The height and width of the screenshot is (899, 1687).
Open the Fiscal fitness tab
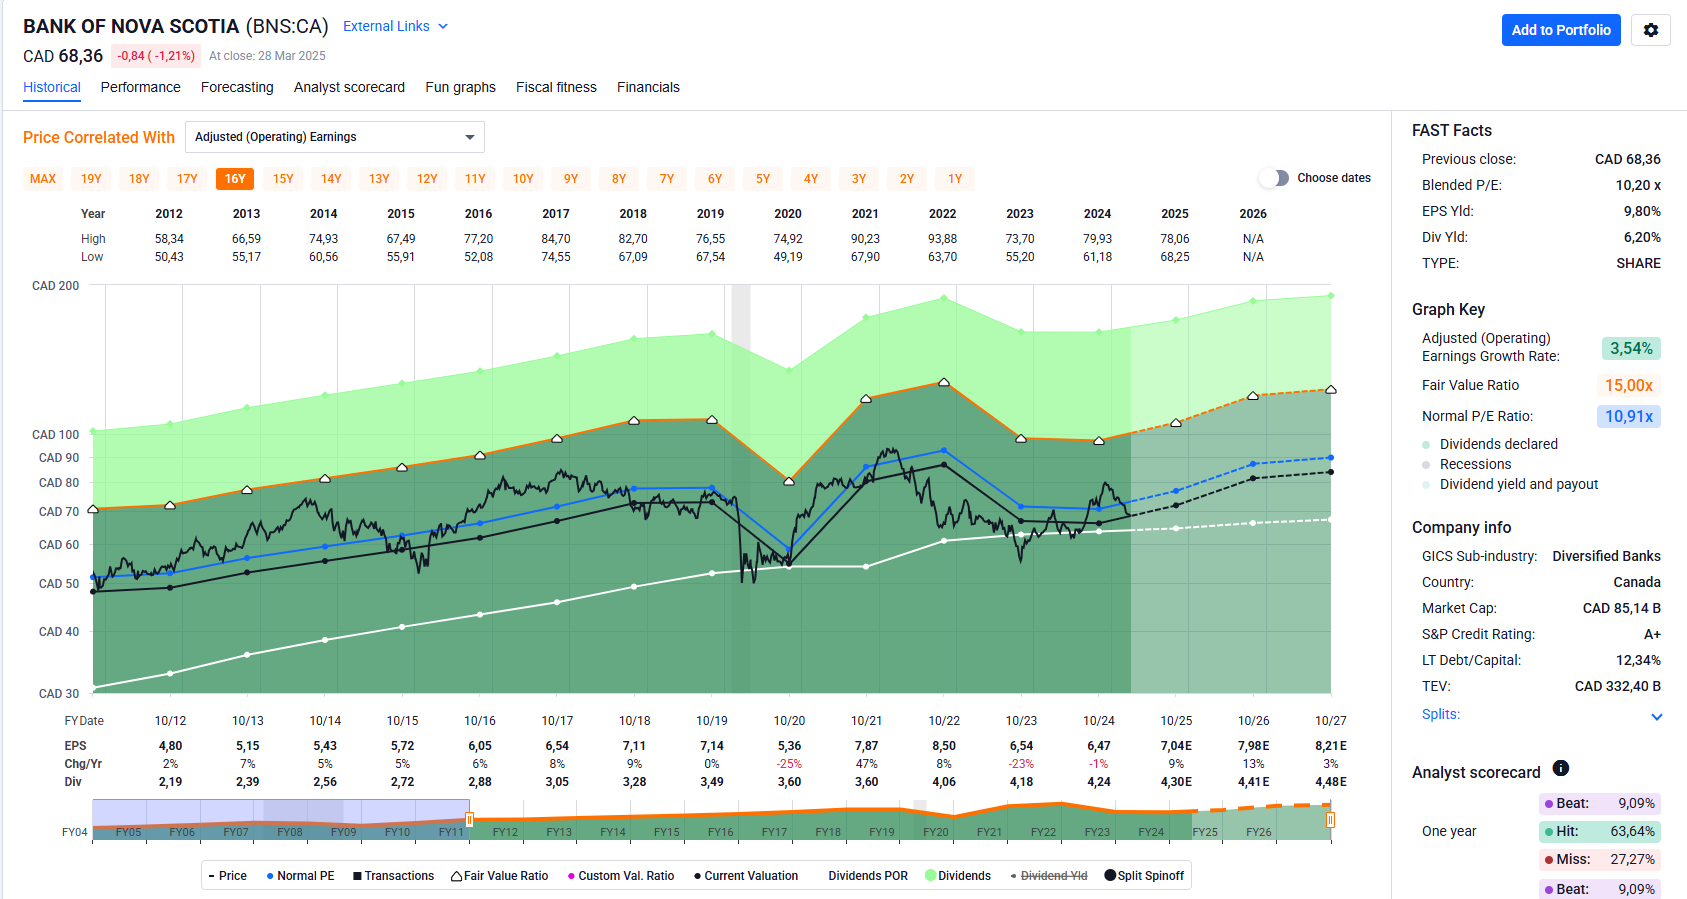pos(556,88)
